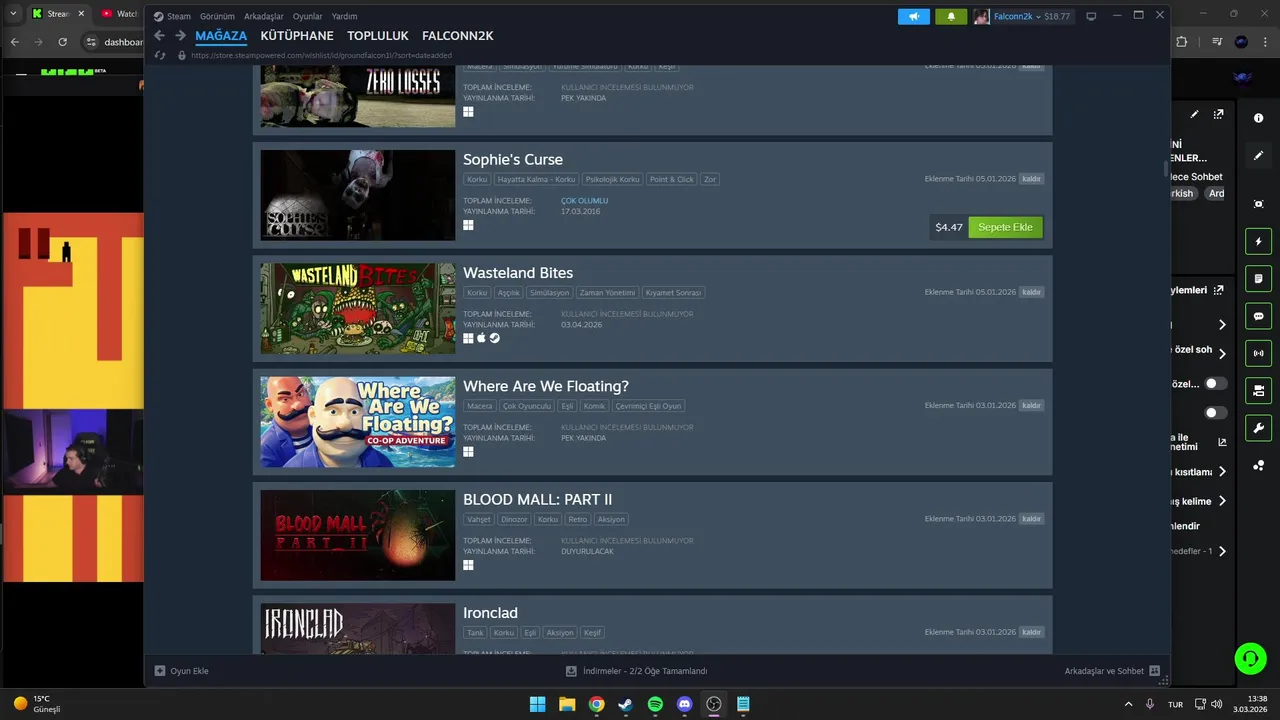This screenshot has width=1280, height=720.
Task: Toggle the özel switch in Kick panel
Action: (x=1215, y=384)
